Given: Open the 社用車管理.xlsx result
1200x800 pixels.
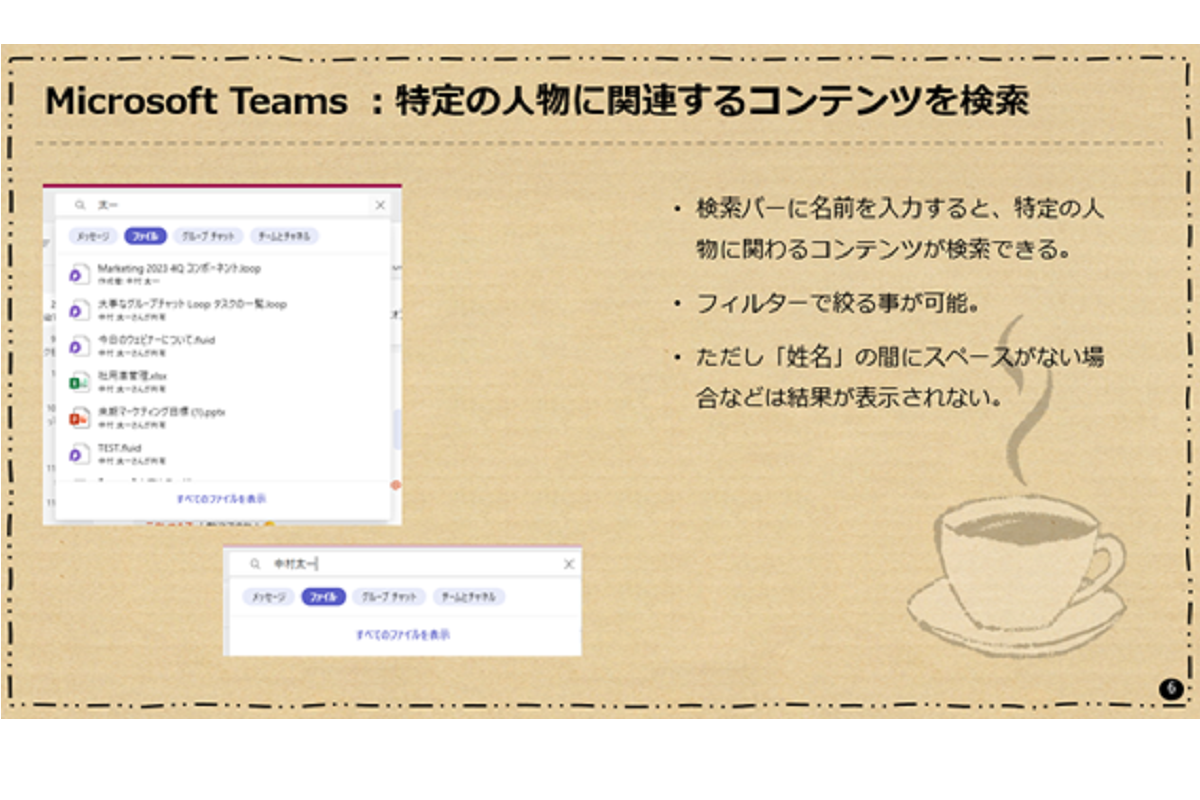Looking at the screenshot, I should 224,381.
